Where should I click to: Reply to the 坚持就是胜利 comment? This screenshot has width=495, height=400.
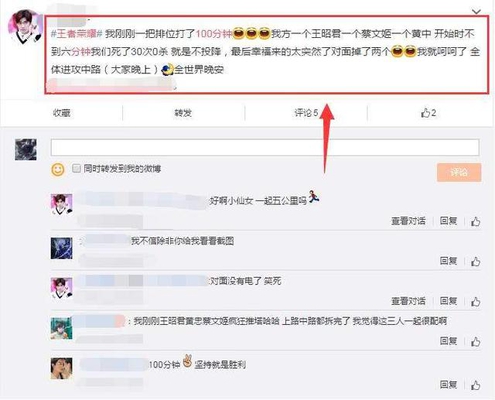click(448, 384)
